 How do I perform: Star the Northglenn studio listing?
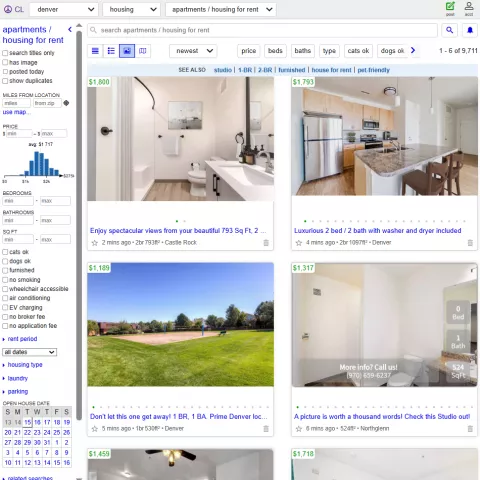click(299, 429)
